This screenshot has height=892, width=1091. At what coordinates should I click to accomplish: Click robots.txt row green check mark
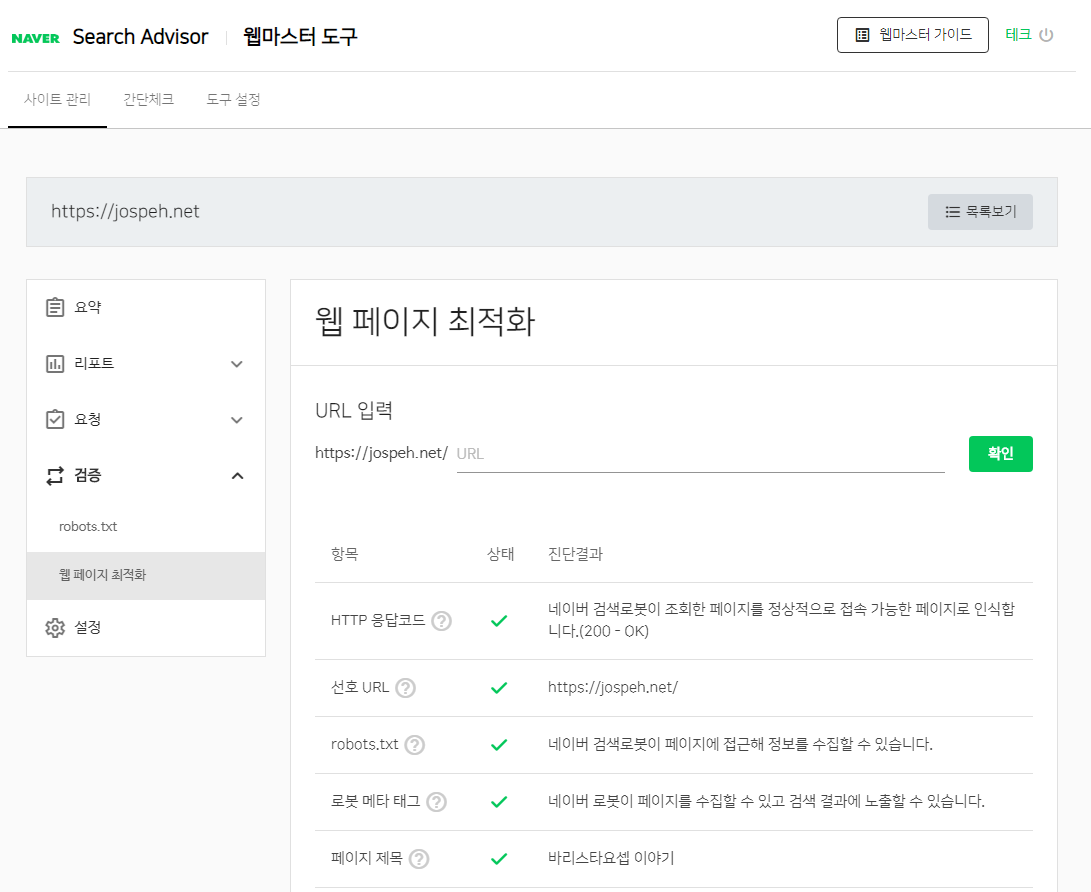[x=499, y=745]
